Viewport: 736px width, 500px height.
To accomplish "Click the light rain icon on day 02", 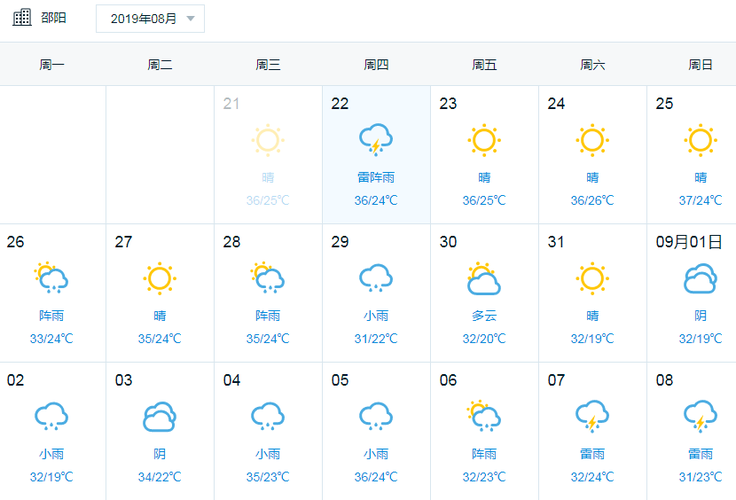I will (52, 416).
